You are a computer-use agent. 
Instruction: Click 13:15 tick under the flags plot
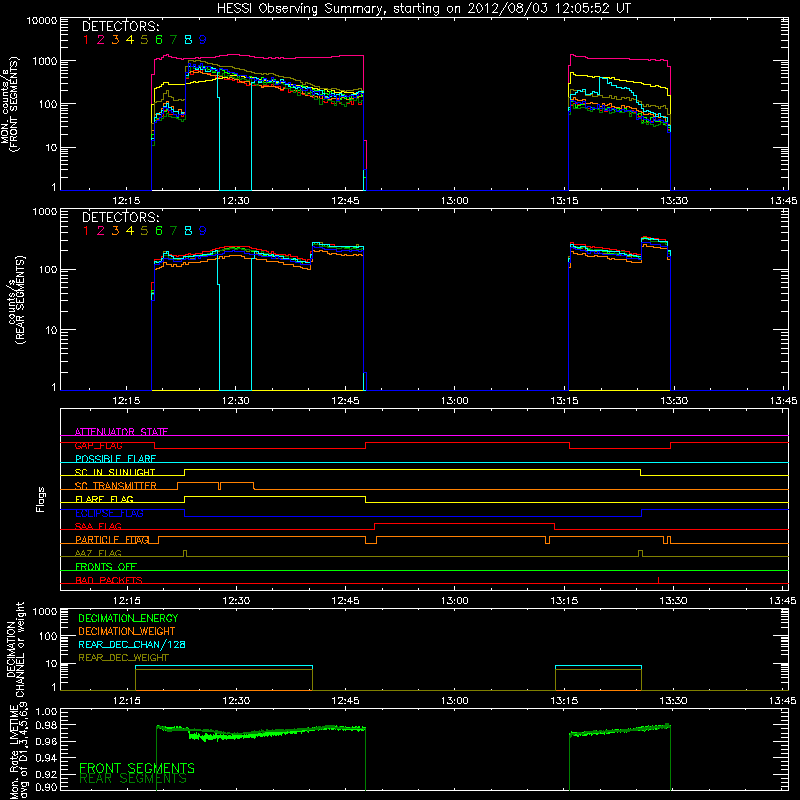(564, 601)
